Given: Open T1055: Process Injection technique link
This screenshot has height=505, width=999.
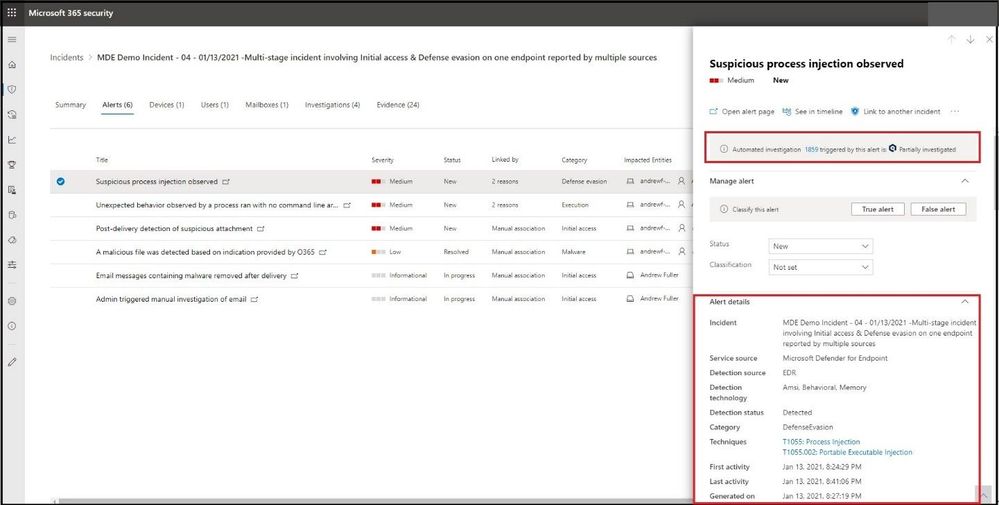Looking at the screenshot, I should click(x=821, y=441).
